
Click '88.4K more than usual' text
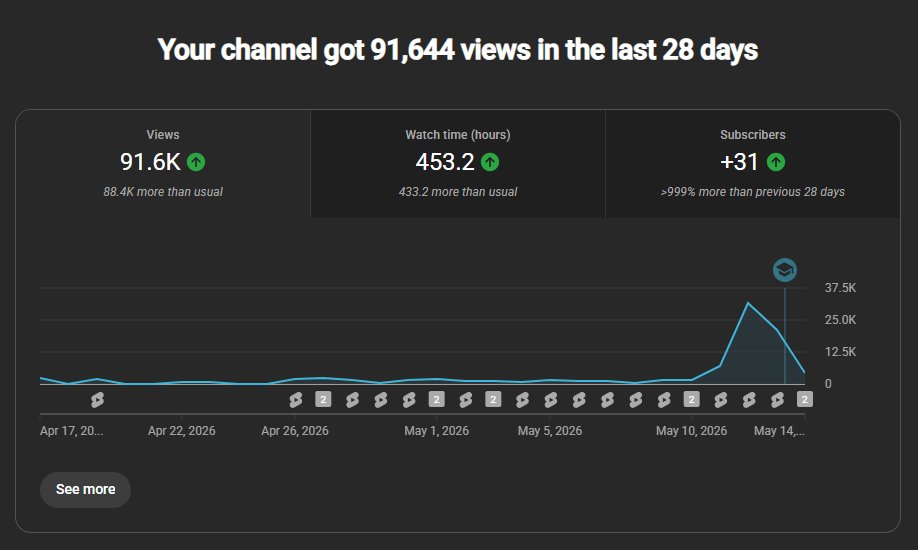[163, 192]
